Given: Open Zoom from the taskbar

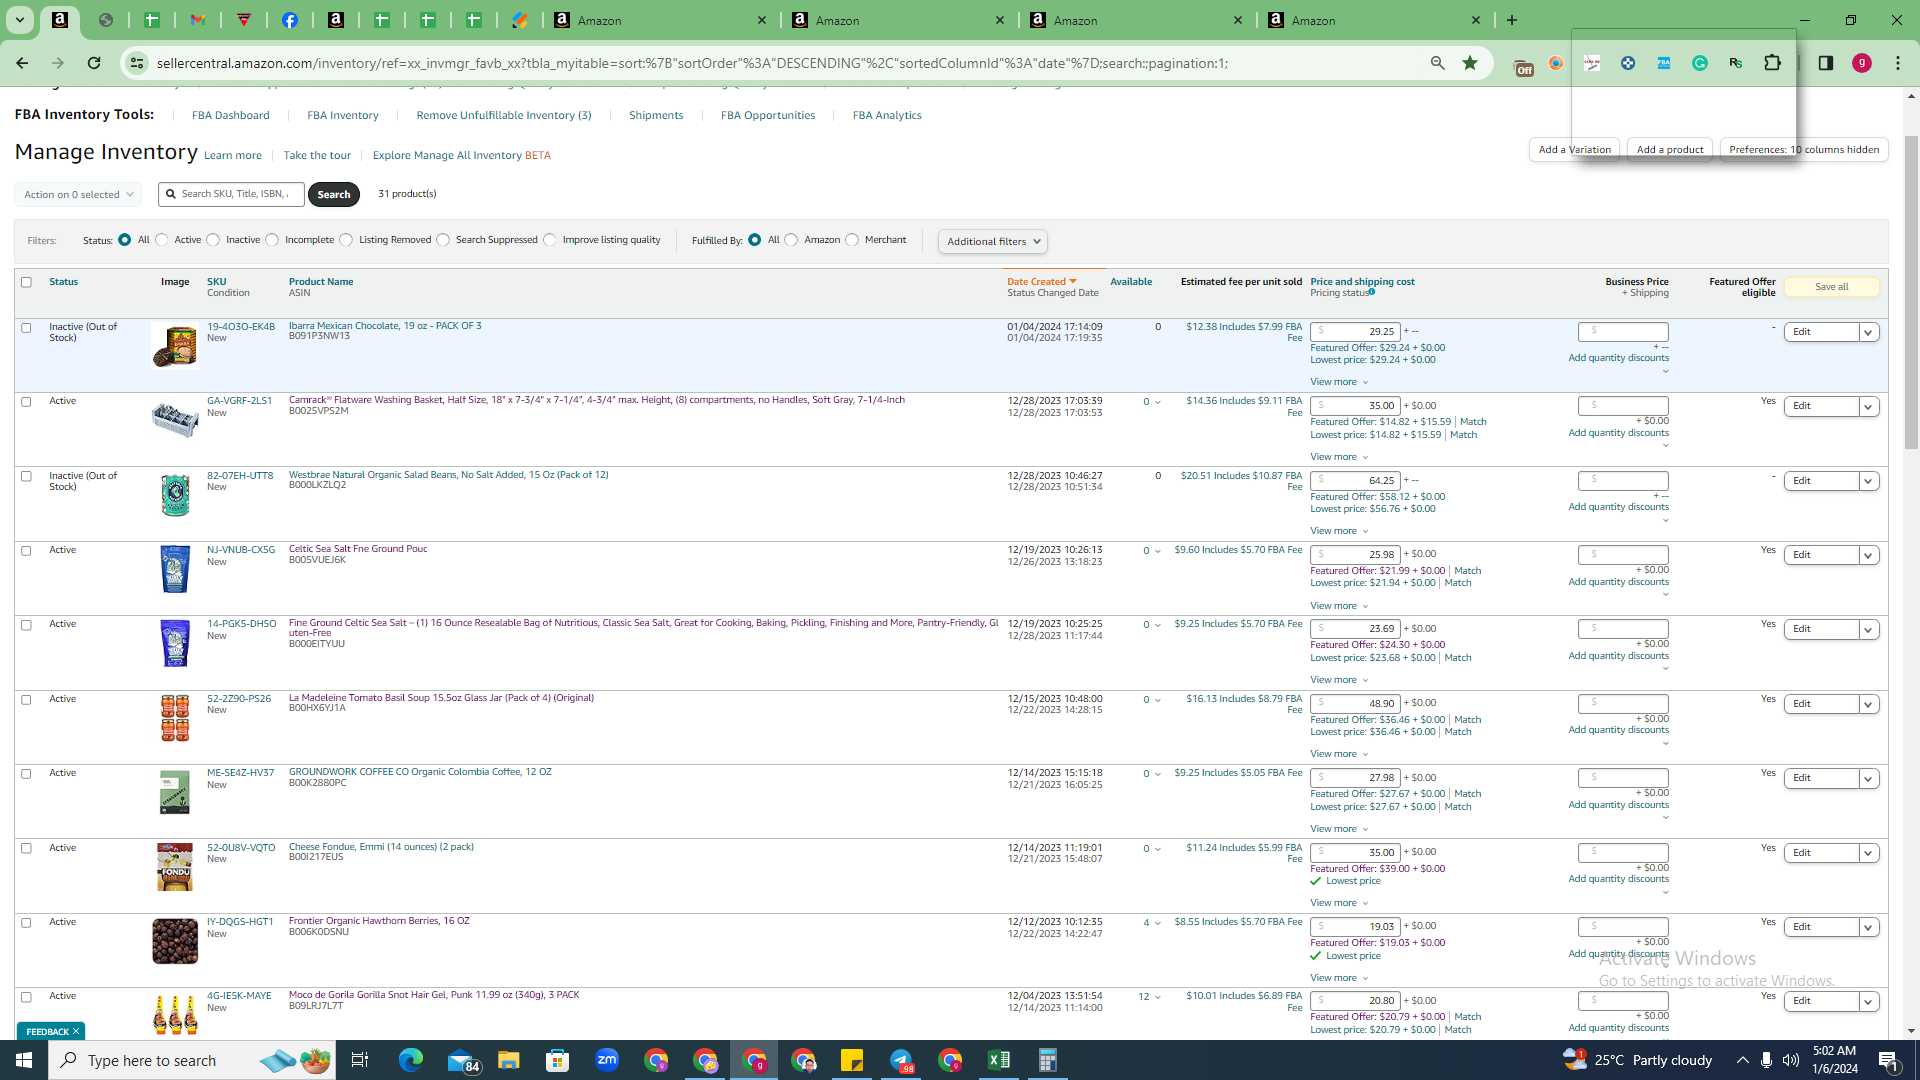Looking at the screenshot, I should tap(607, 1060).
